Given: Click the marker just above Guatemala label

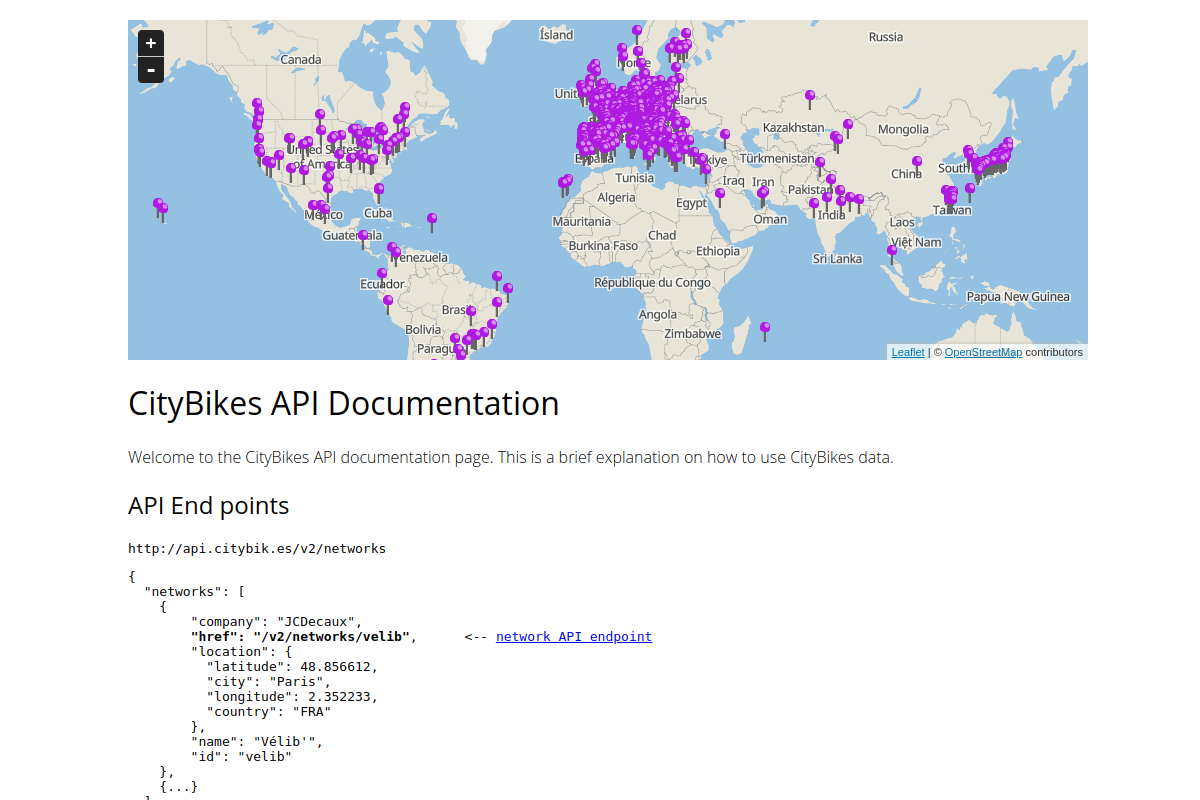Looking at the screenshot, I should 363,239.
